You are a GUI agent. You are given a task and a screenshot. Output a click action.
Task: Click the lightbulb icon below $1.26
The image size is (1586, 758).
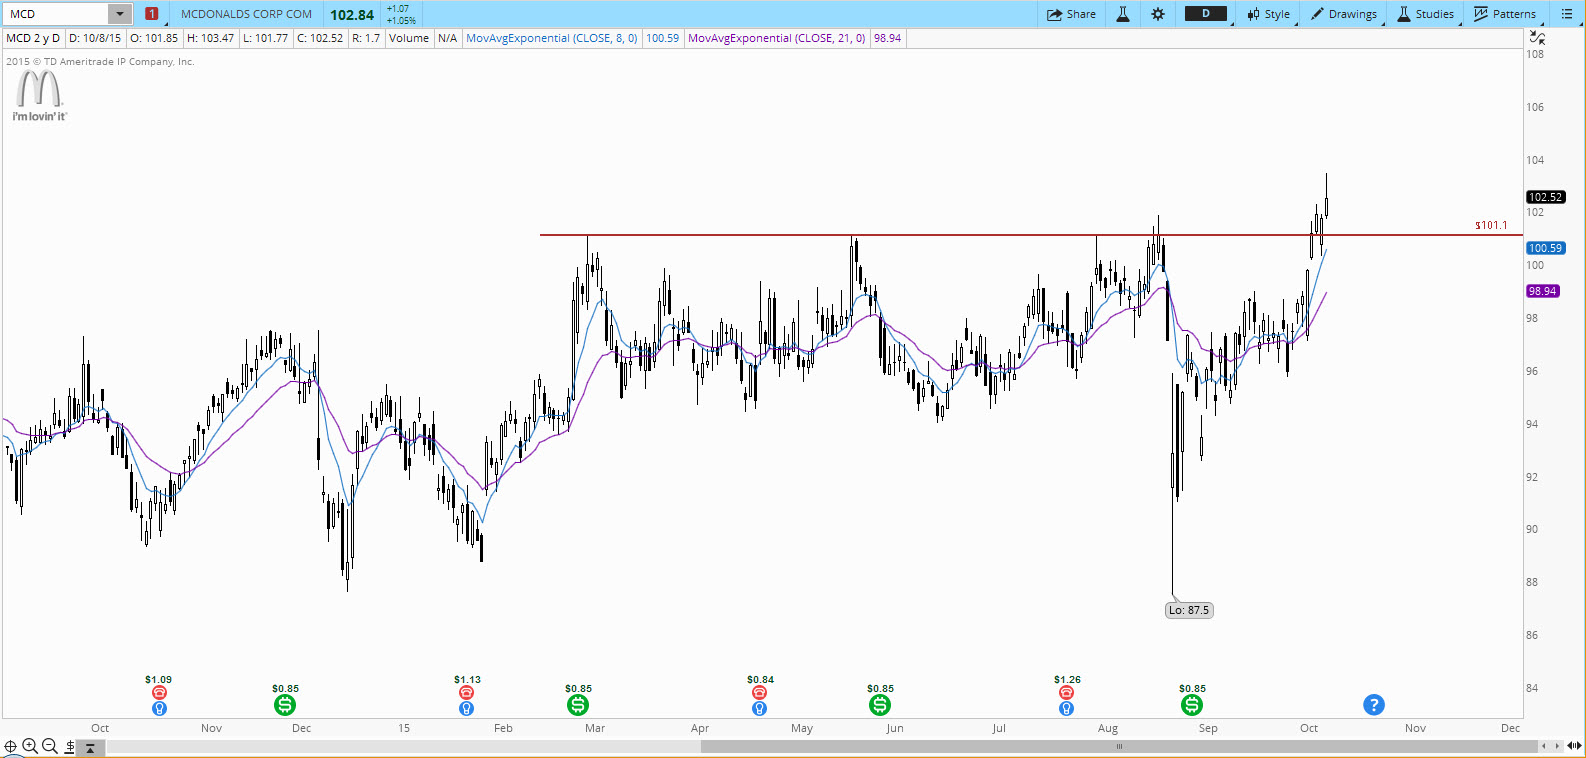point(1066,708)
